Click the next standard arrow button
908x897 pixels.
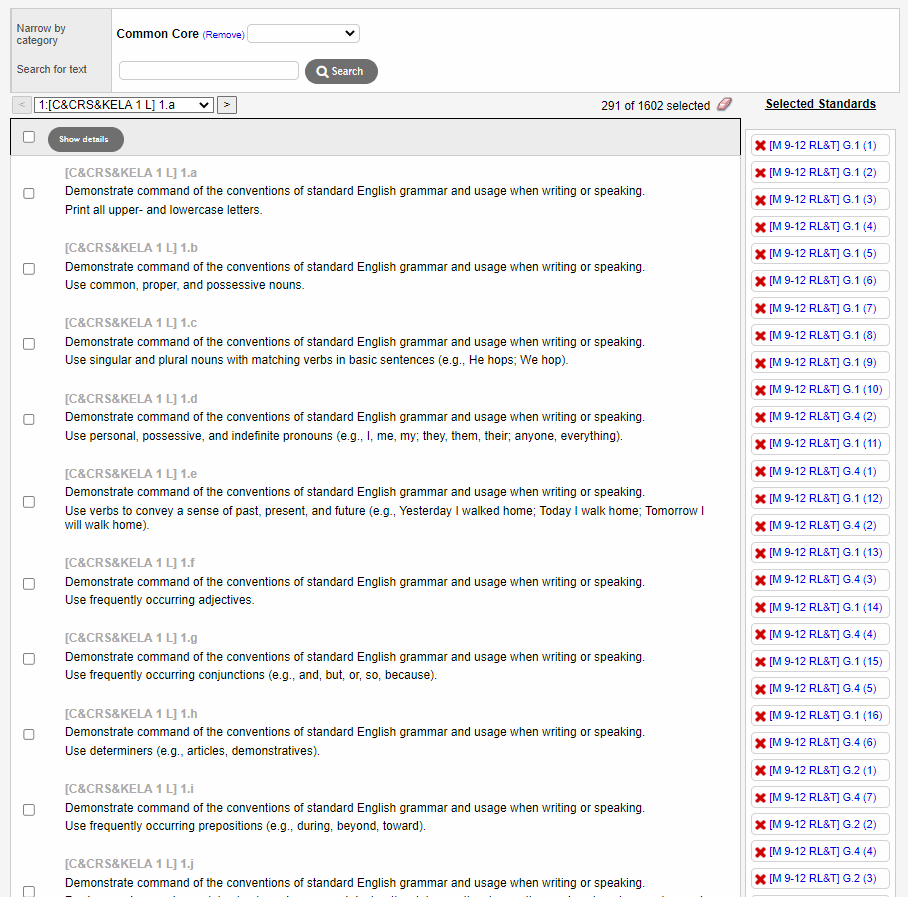click(226, 104)
